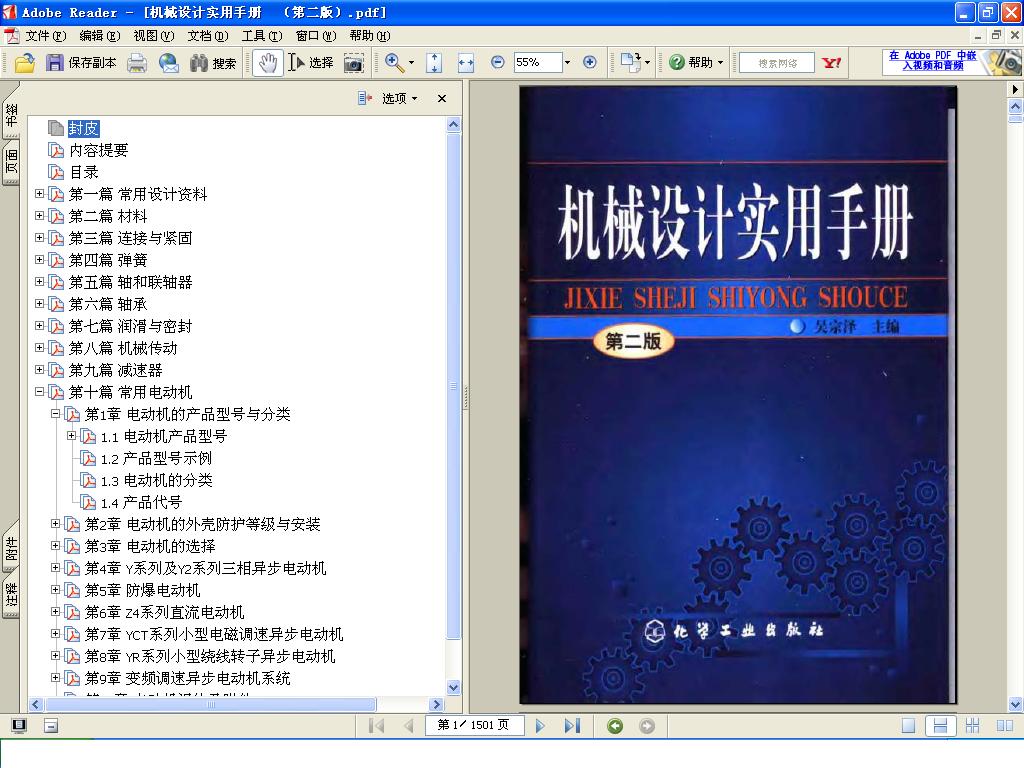Switch to continuous facing layout
1024x768 pixels.
coord(972,726)
